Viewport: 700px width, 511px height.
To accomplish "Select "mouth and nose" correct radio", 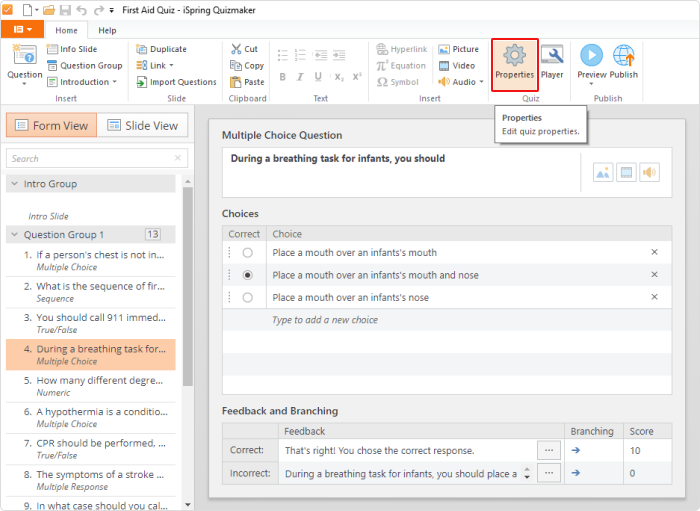I will [247, 275].
